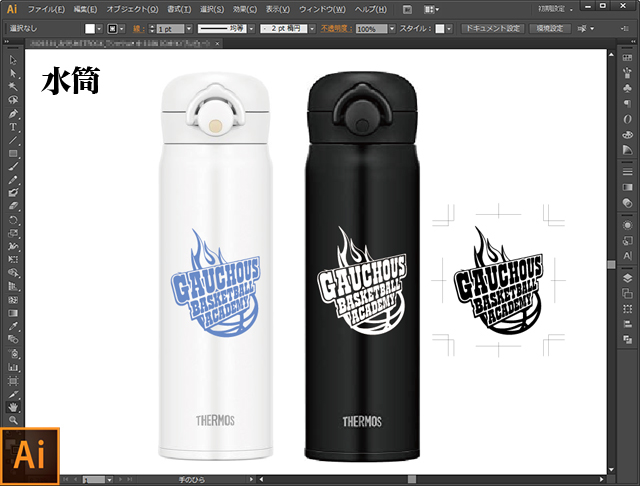Open the Brushes panel icon

627,73
